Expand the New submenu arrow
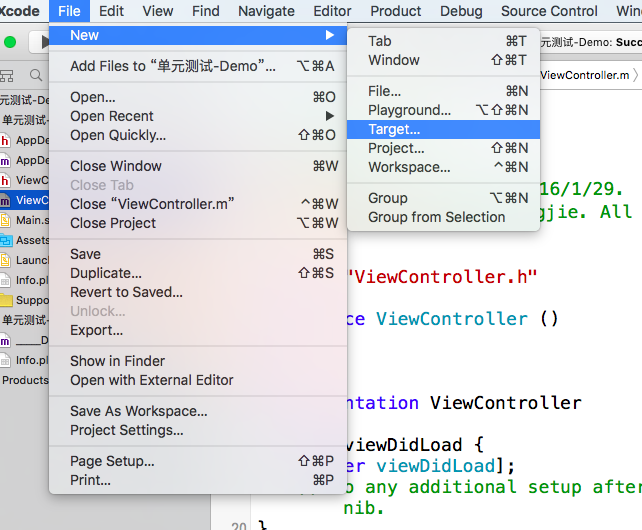Viewport: 642px width, 530px height. (x=330, y=35)
